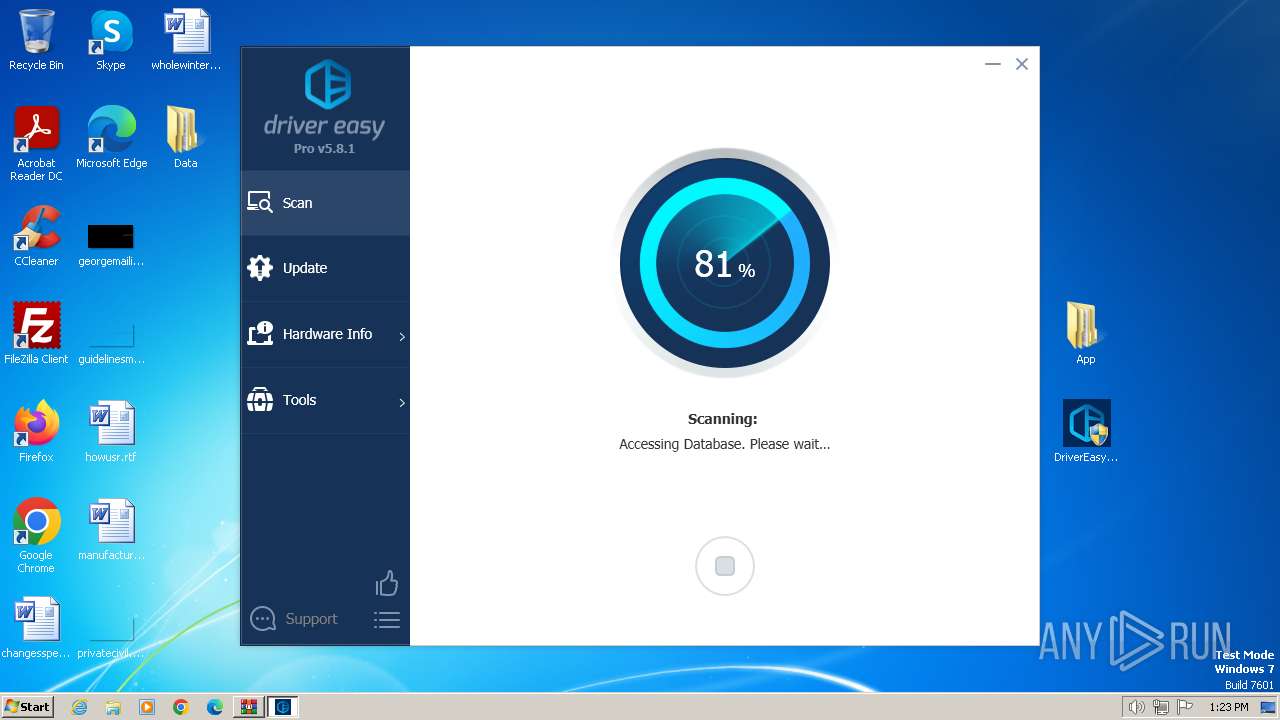Open the manufactur Word document

tap(111, 529)
